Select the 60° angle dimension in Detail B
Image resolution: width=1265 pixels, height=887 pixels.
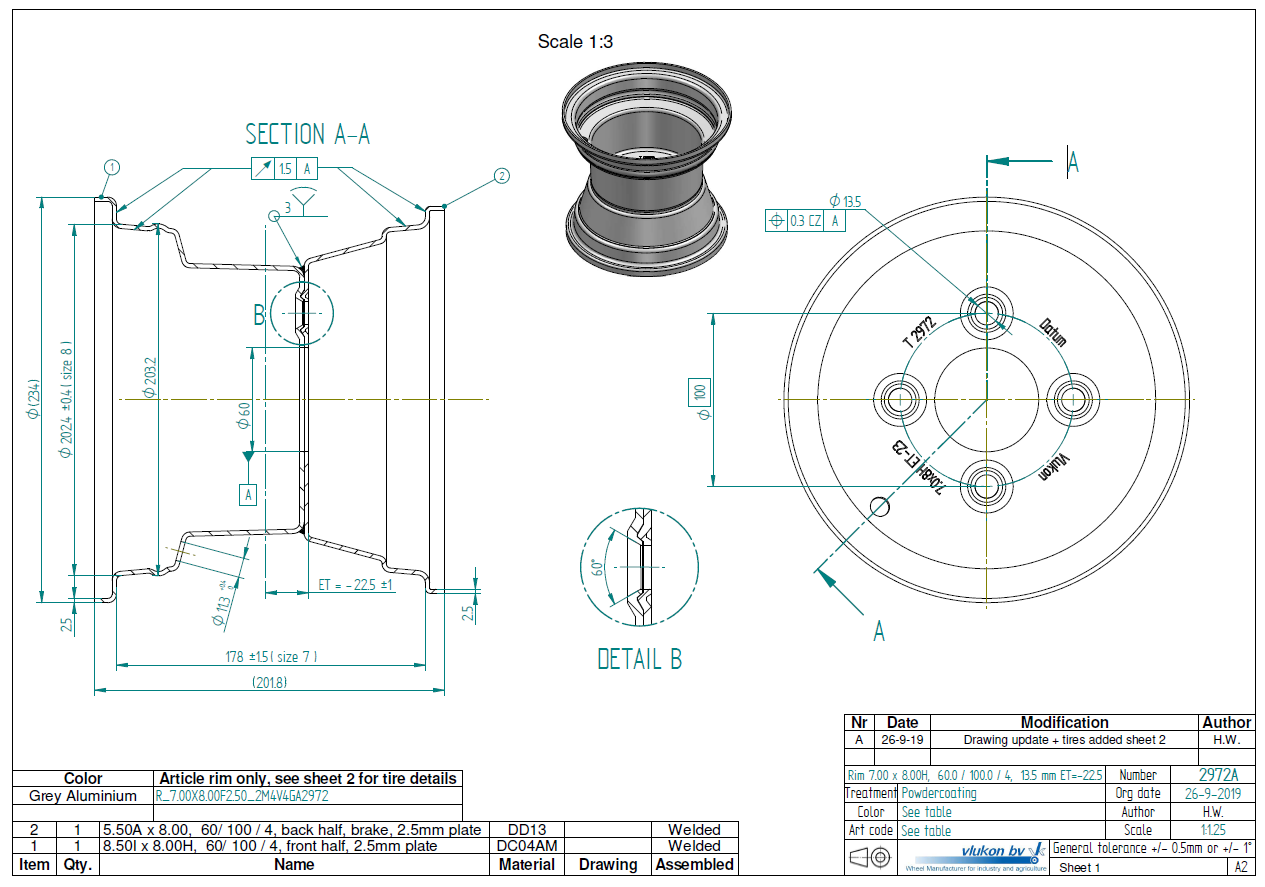[598, 568]
